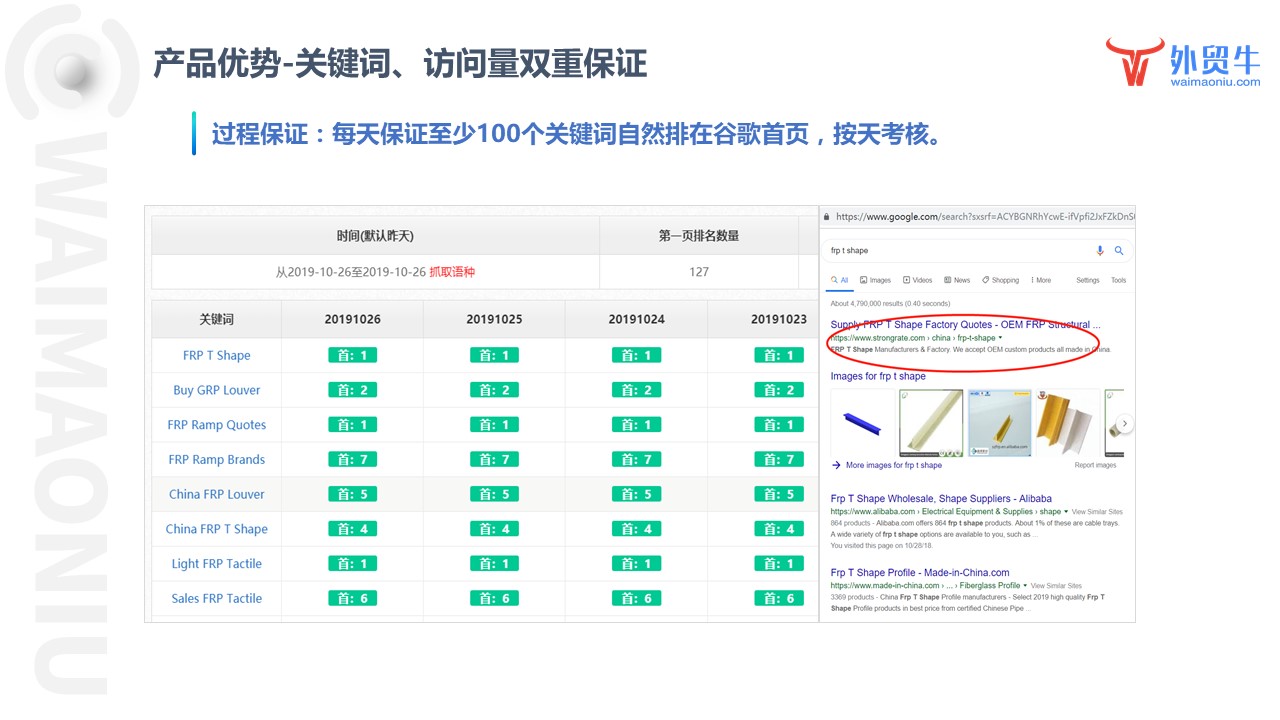Viewport: 1280px width, 720px height.
Task: Click next arrow in image carousel
Action: coord(1124,424)
